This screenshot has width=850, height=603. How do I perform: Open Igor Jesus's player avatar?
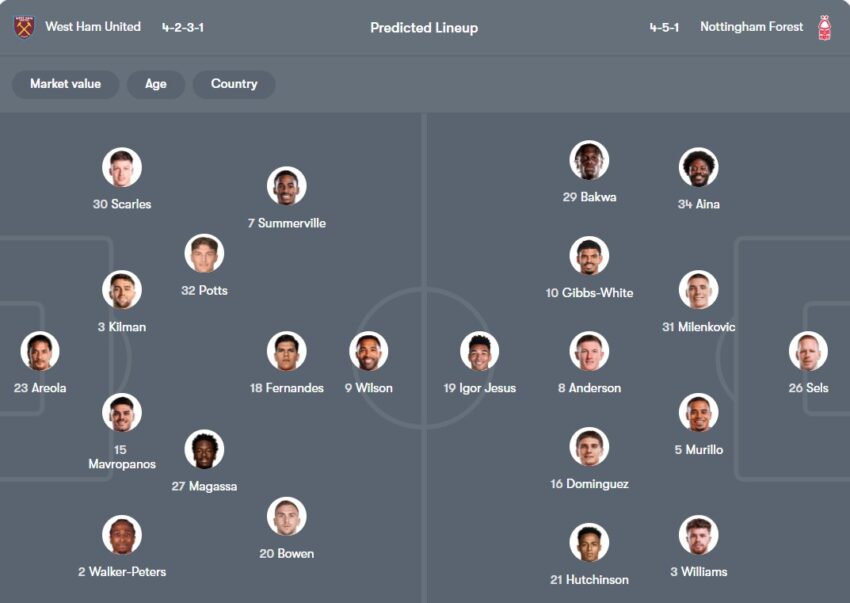480,352
